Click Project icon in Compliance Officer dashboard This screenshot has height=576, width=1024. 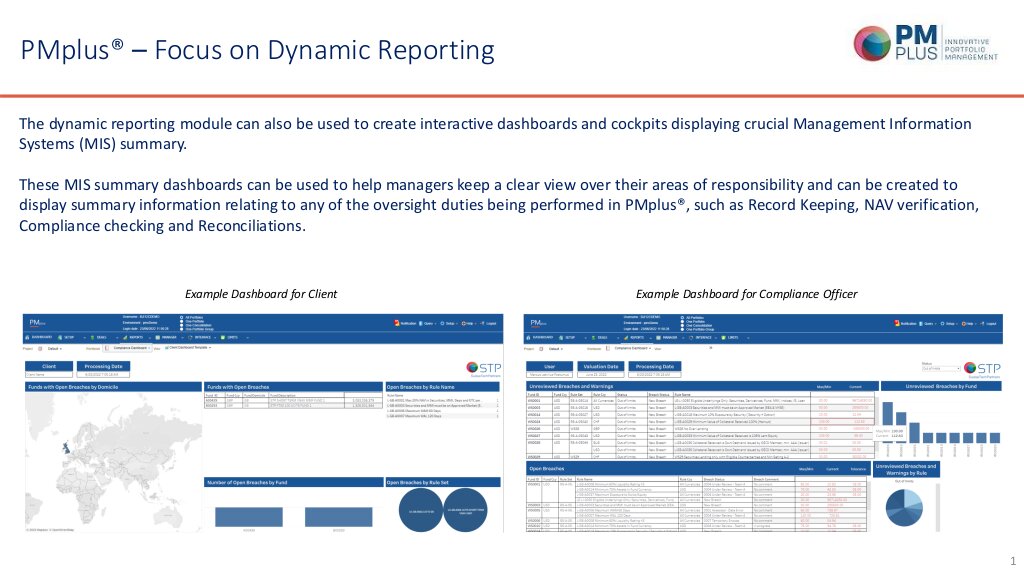(541, 349)
